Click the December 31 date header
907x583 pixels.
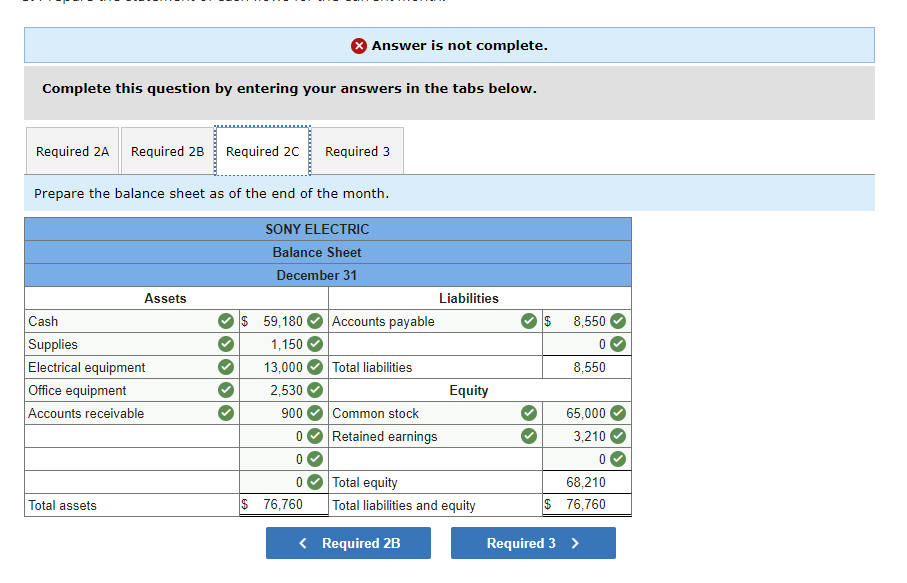316,275
